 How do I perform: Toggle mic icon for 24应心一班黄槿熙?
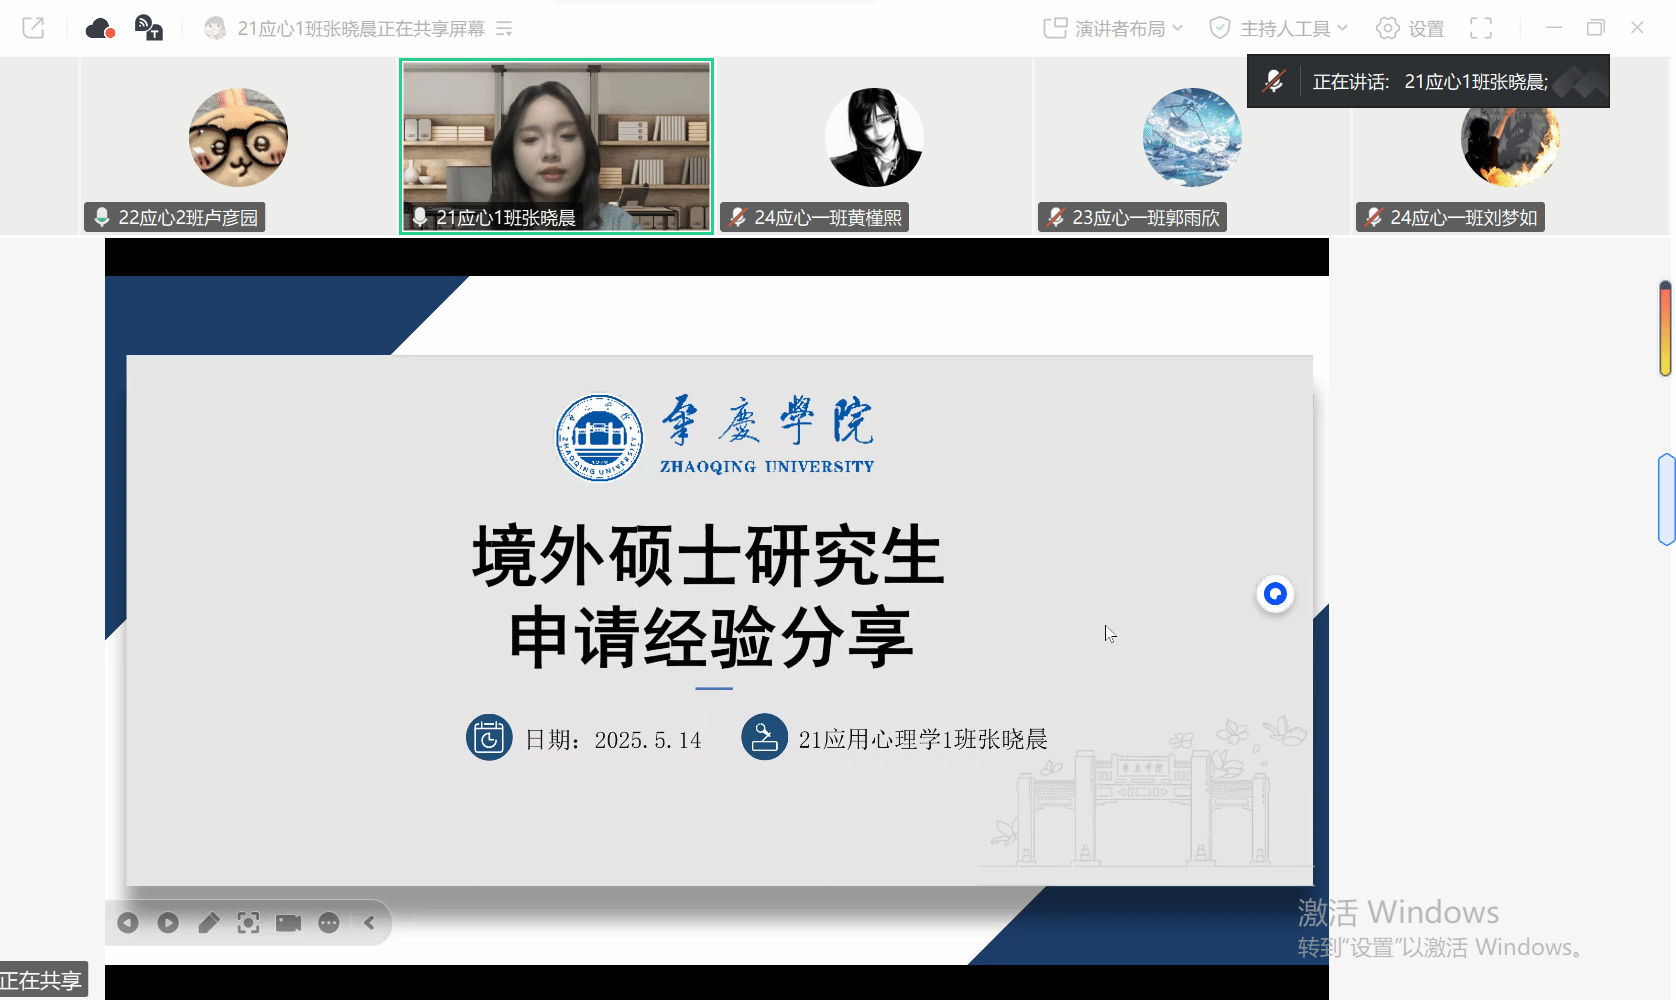point(738,217)
